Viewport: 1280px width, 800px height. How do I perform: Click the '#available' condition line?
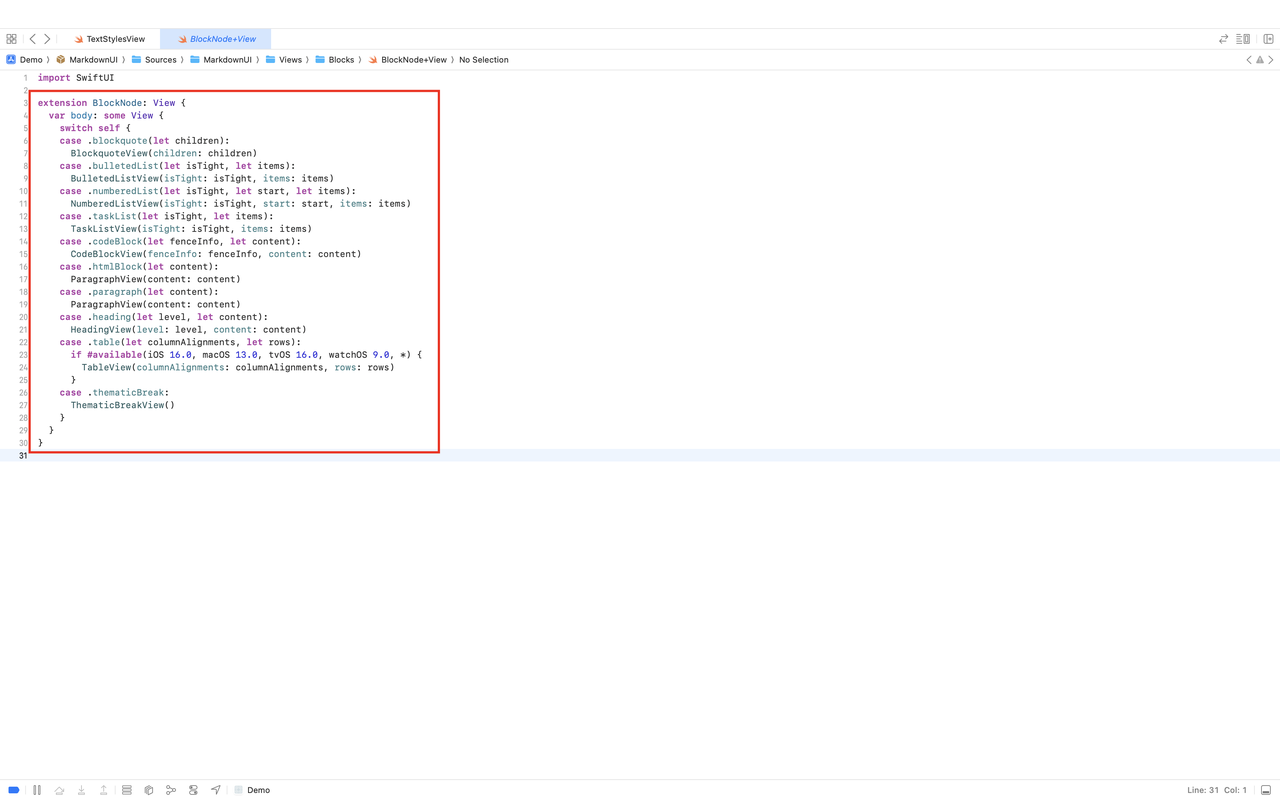tap(246, 355)
